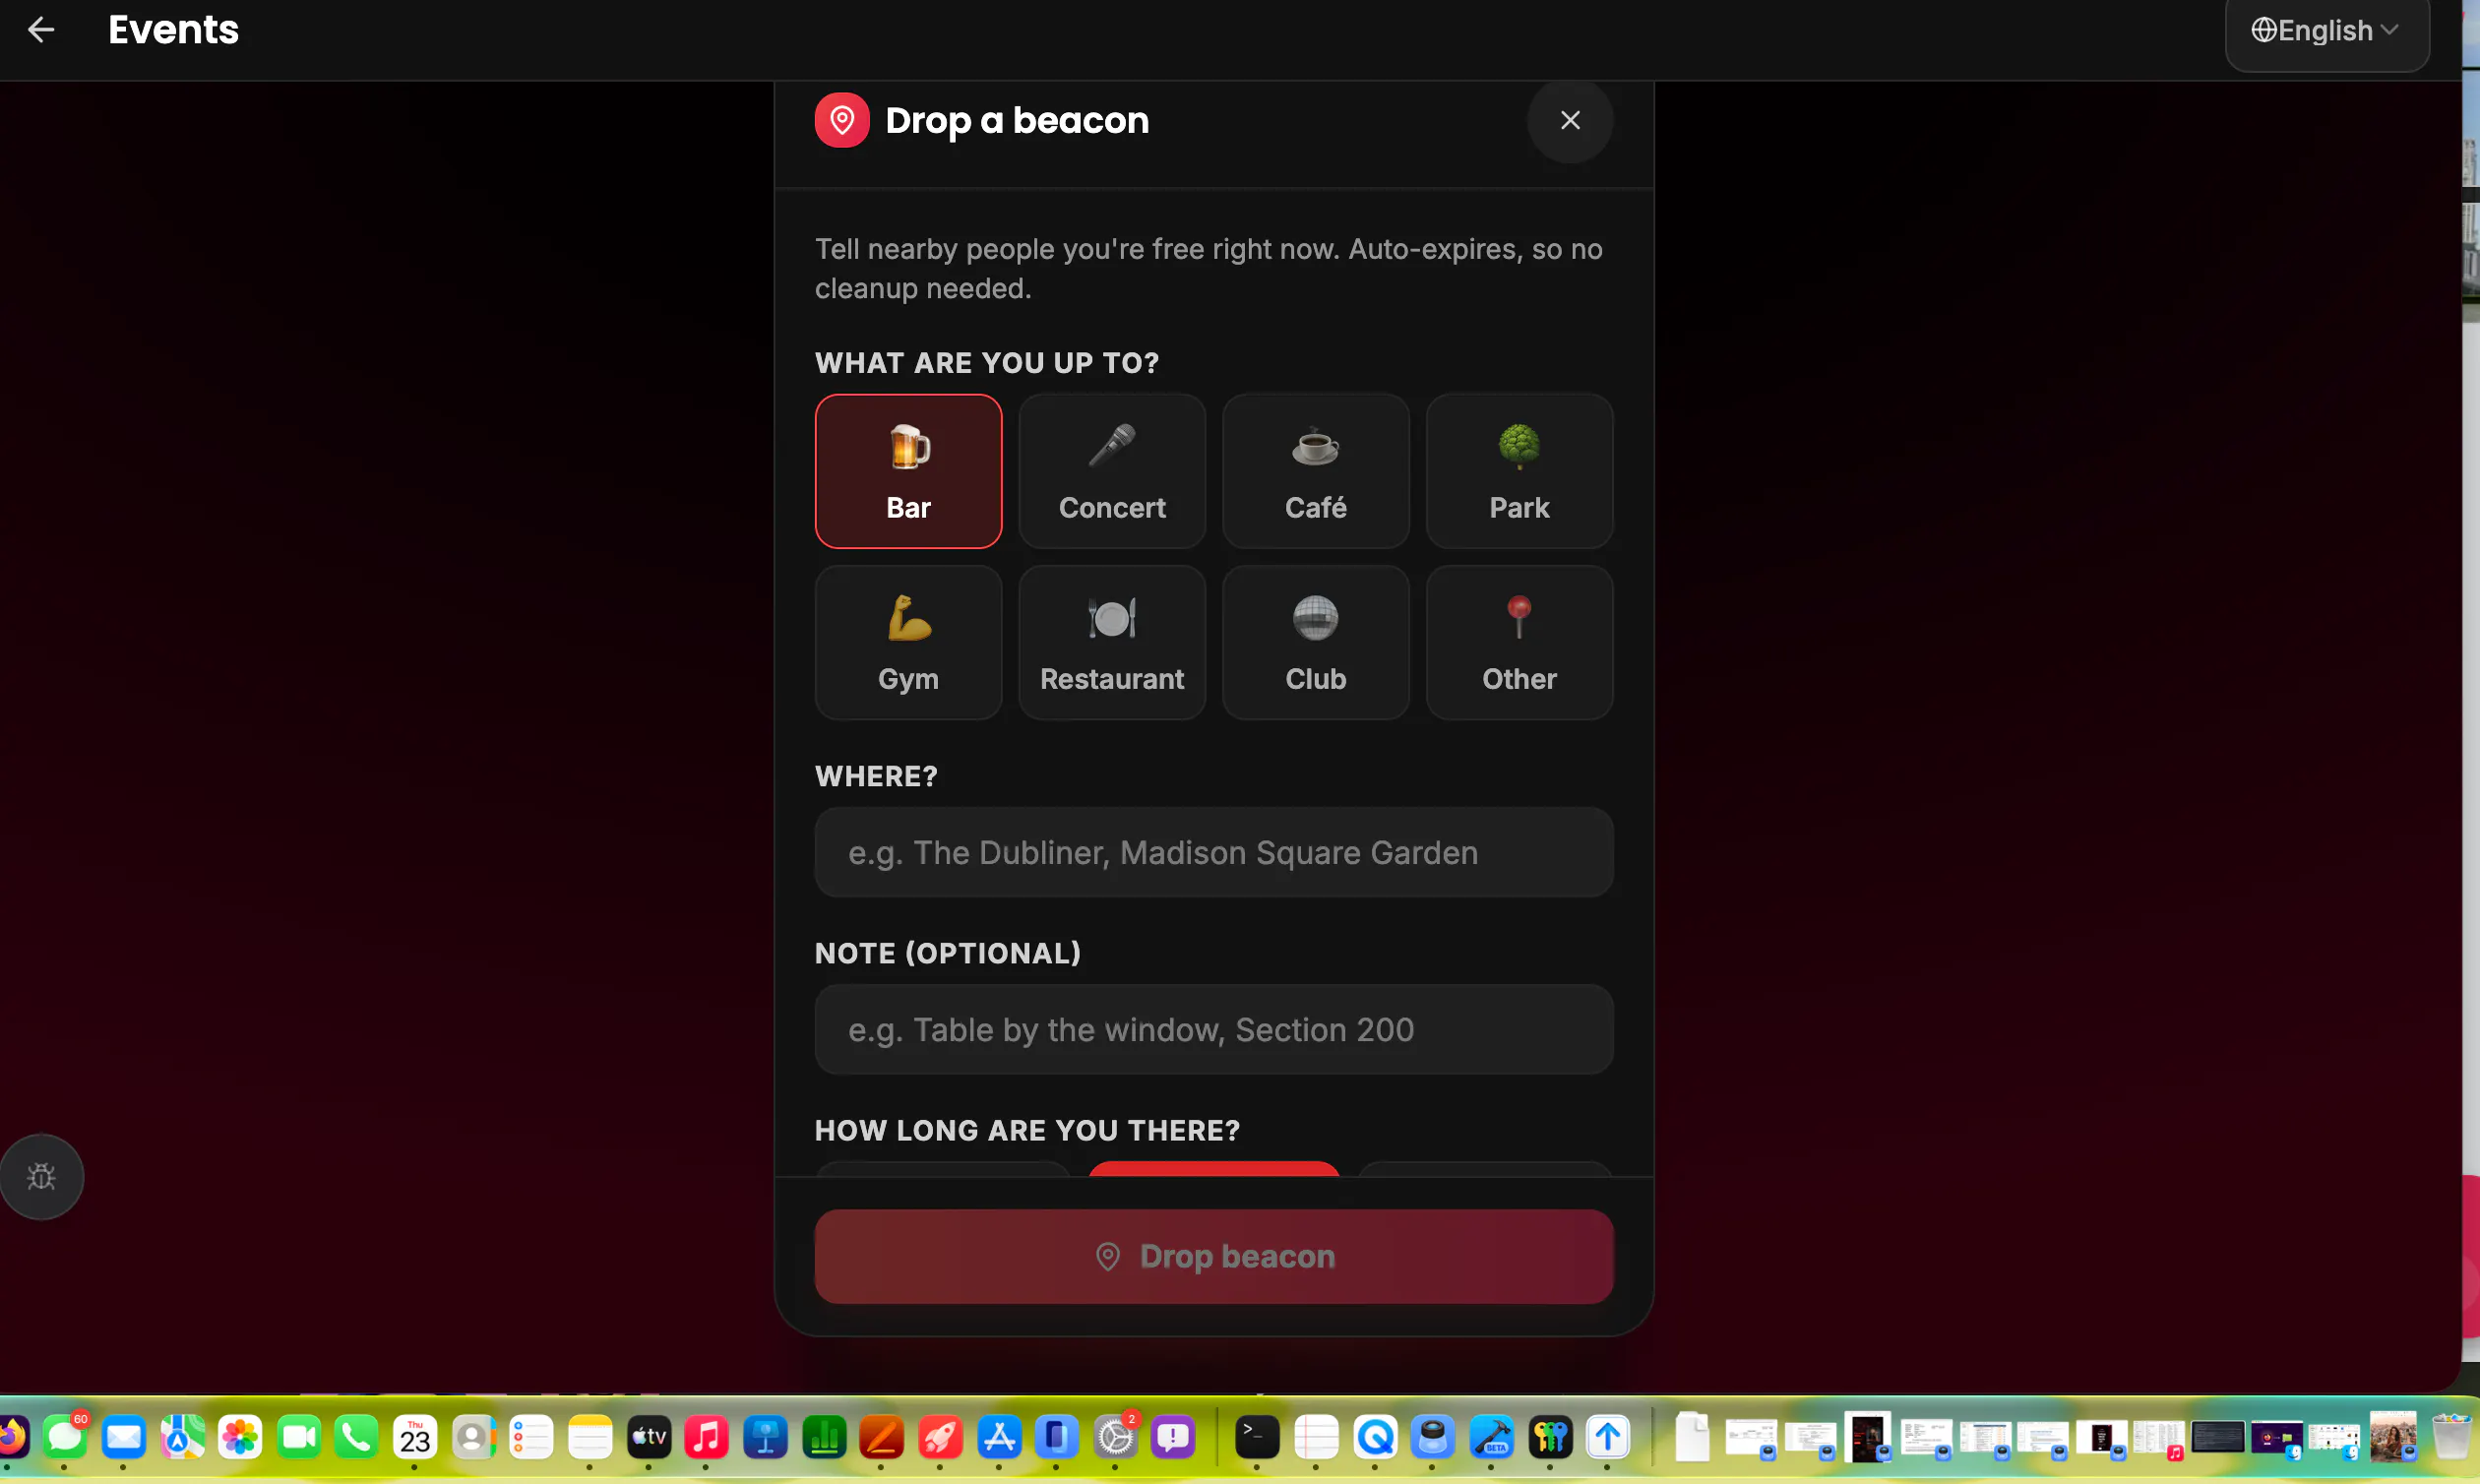Screen dimensions: 2480x1484
Task: Open the bug debug floating button
Action: click(x=41, y=1177)
